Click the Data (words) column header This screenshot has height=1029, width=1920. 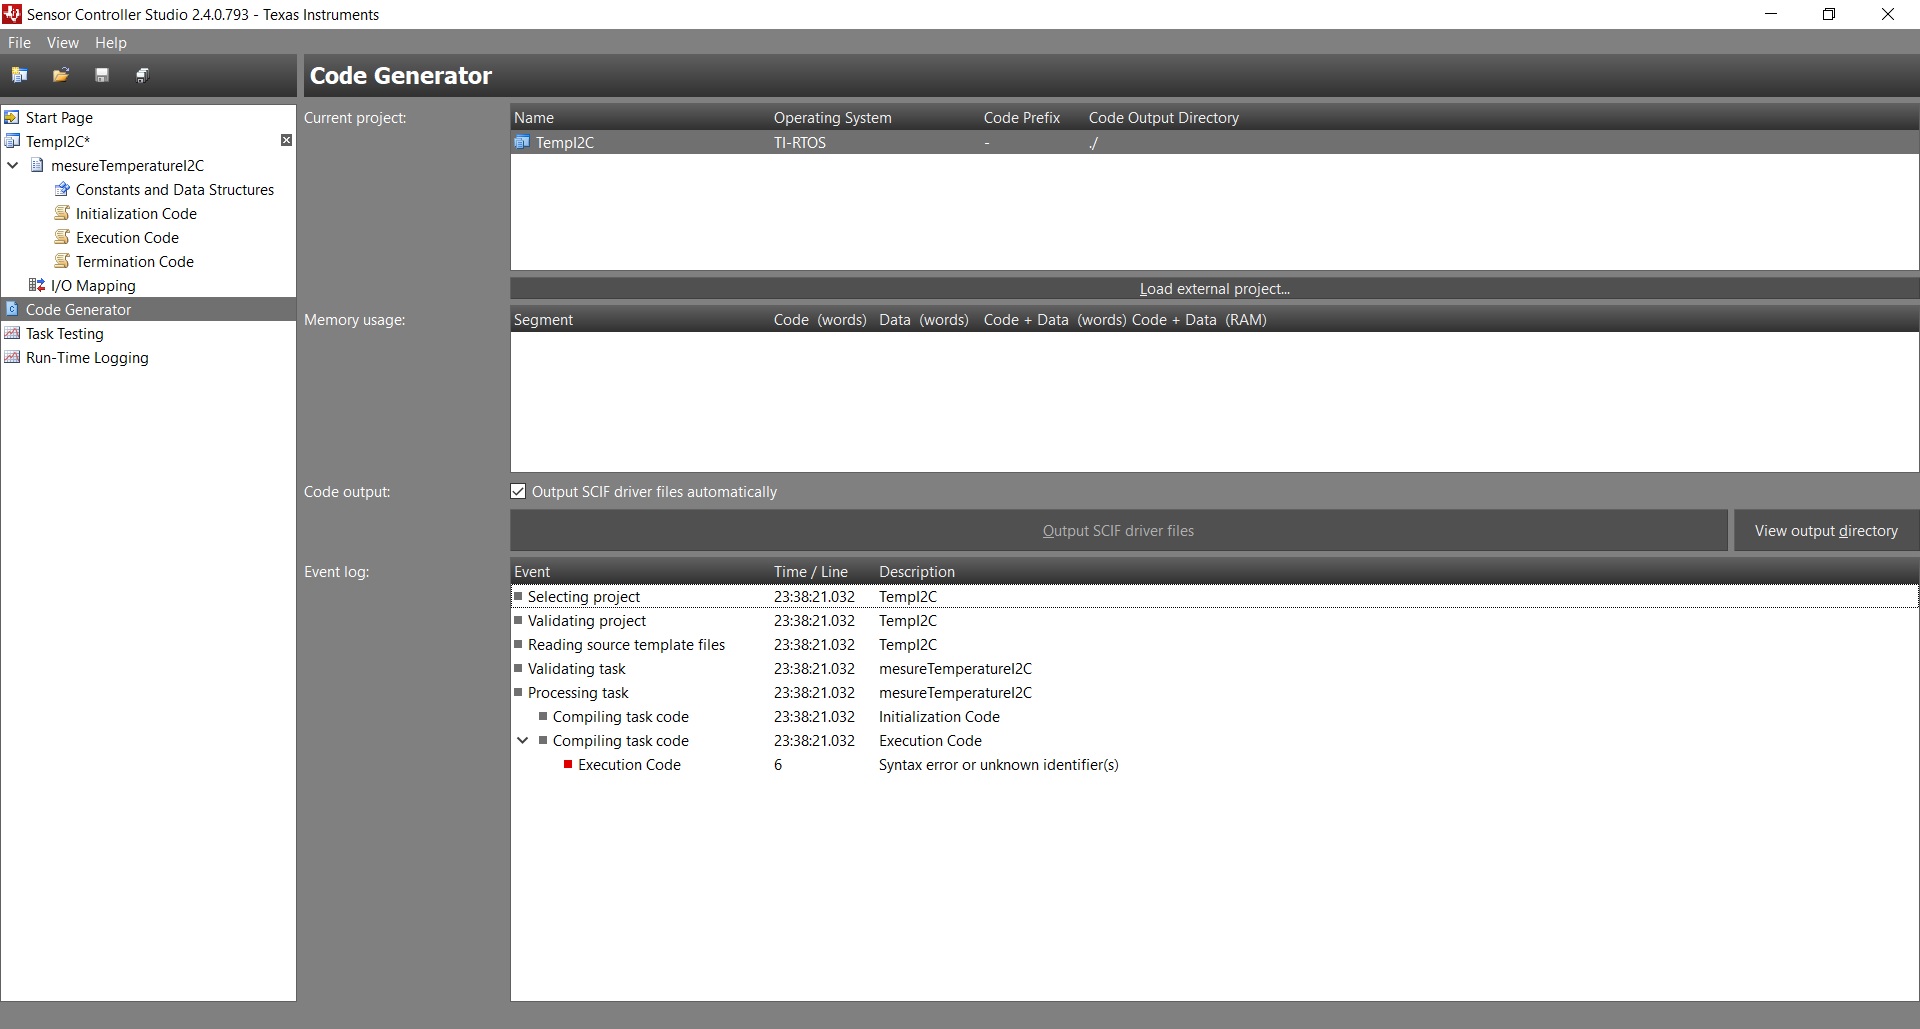click(x=924, y=319)
